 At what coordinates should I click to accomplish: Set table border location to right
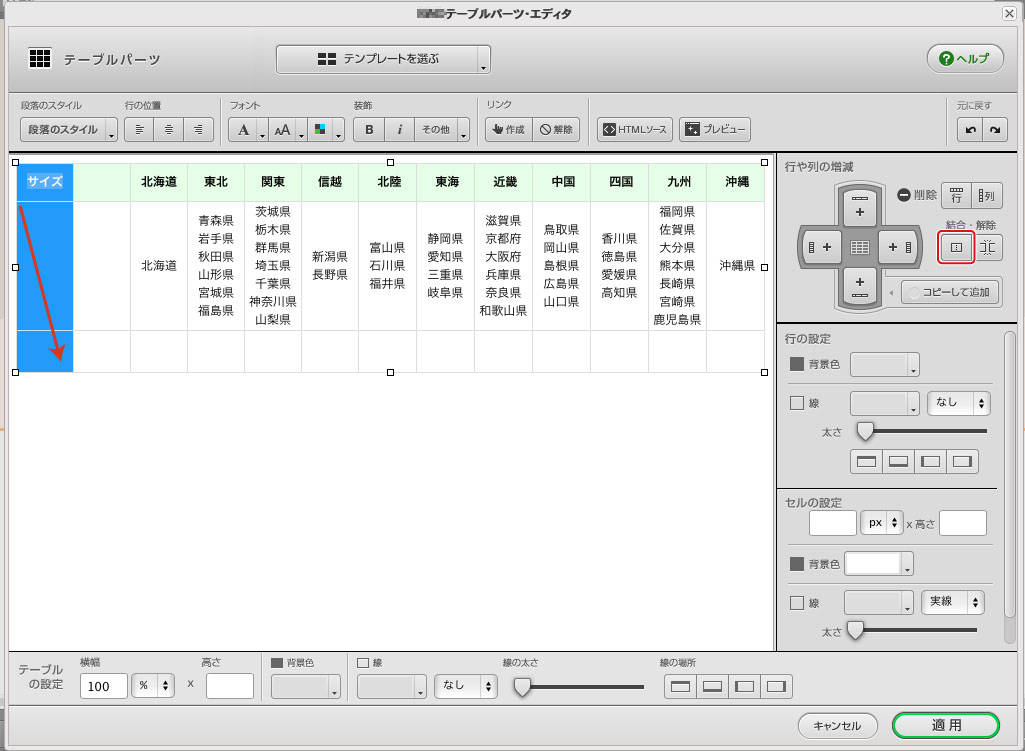[776, 686]
